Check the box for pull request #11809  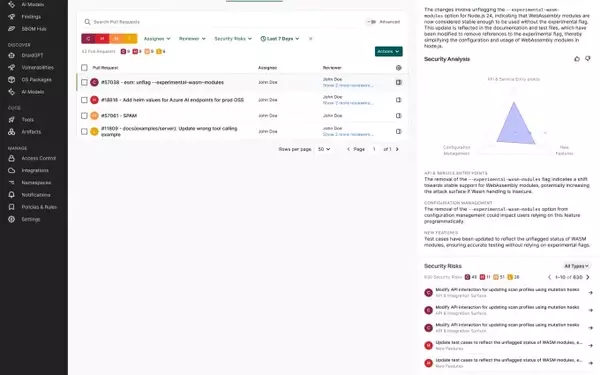(84, 131)
